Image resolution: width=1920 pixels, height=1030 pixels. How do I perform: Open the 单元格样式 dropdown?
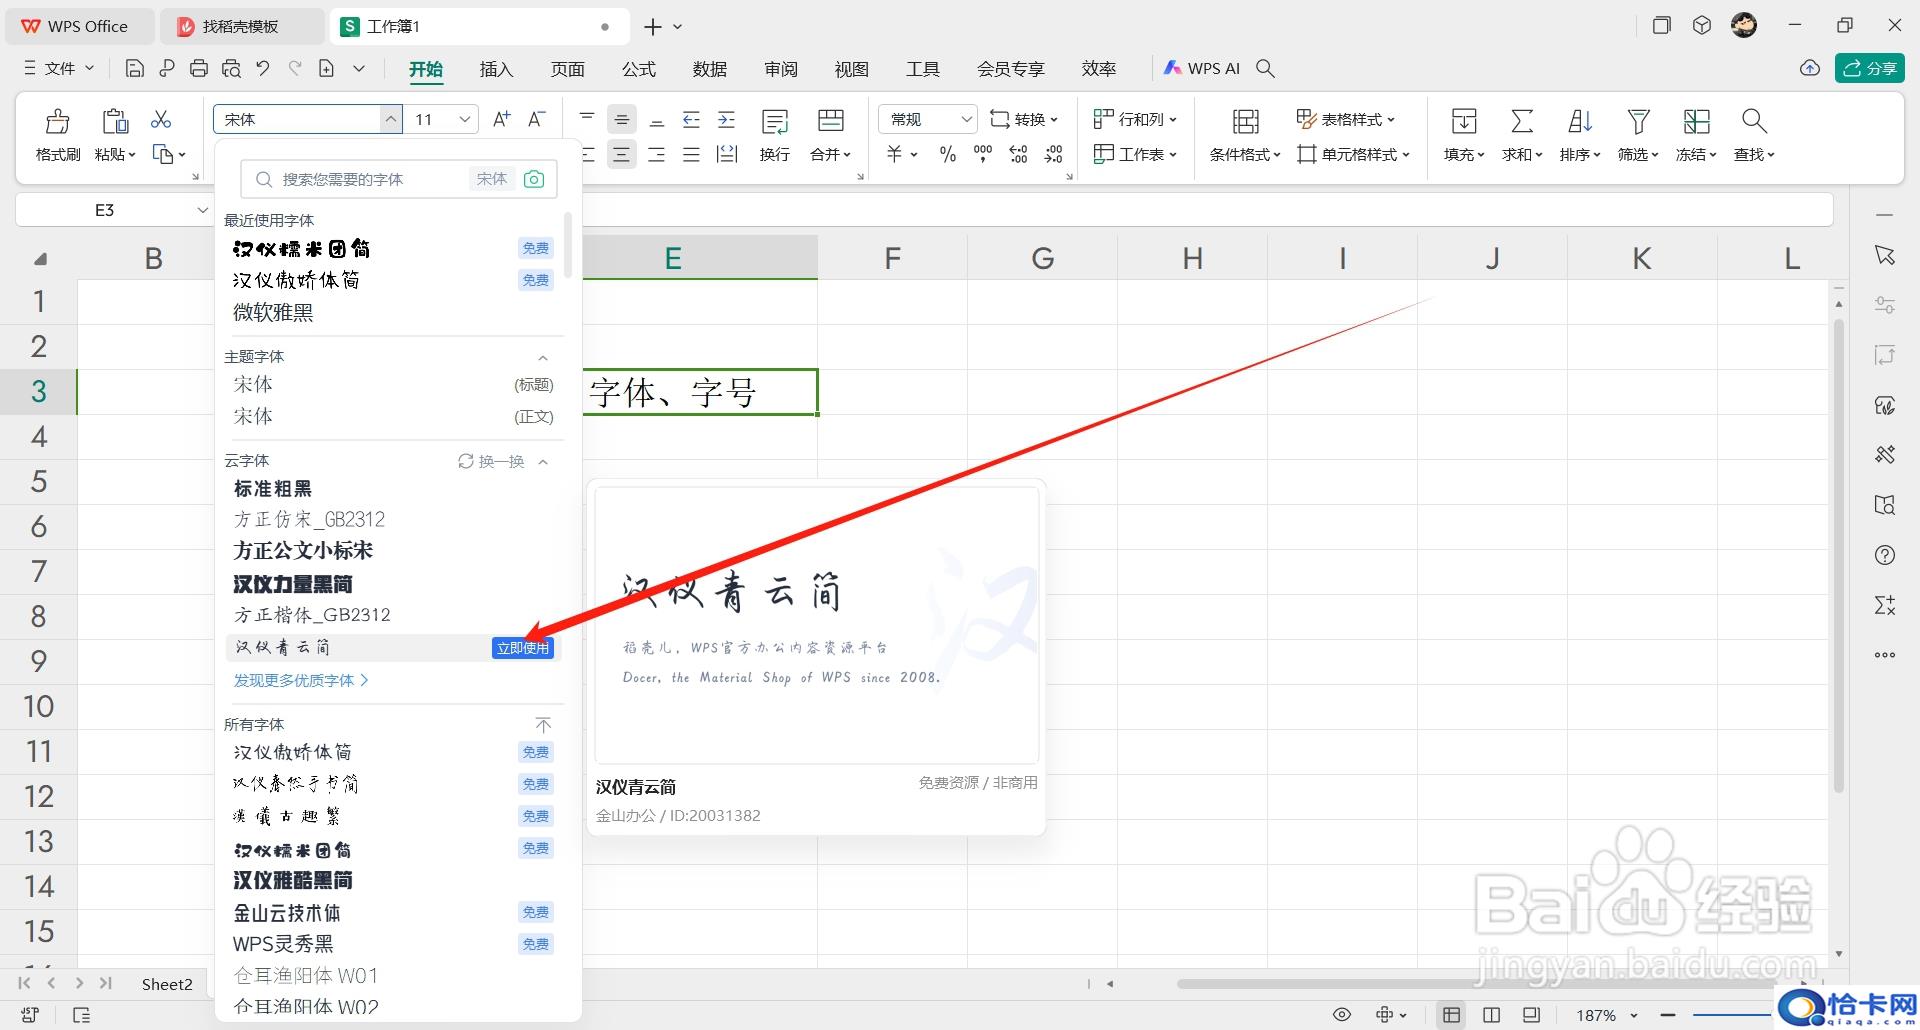click(1354, 154)
